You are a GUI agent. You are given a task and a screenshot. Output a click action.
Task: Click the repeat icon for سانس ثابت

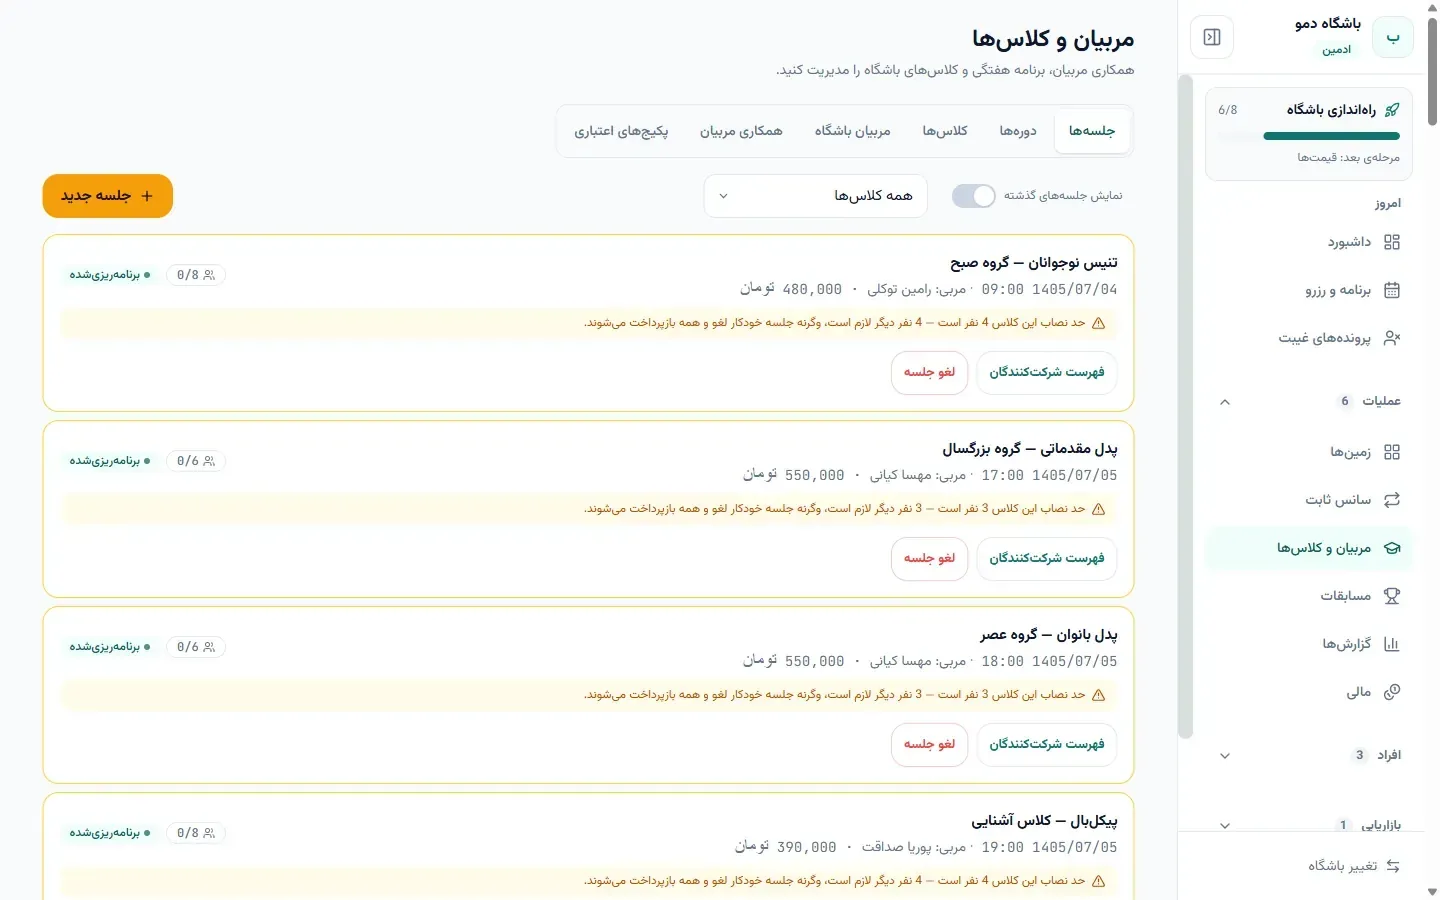tap(1392, 500)
